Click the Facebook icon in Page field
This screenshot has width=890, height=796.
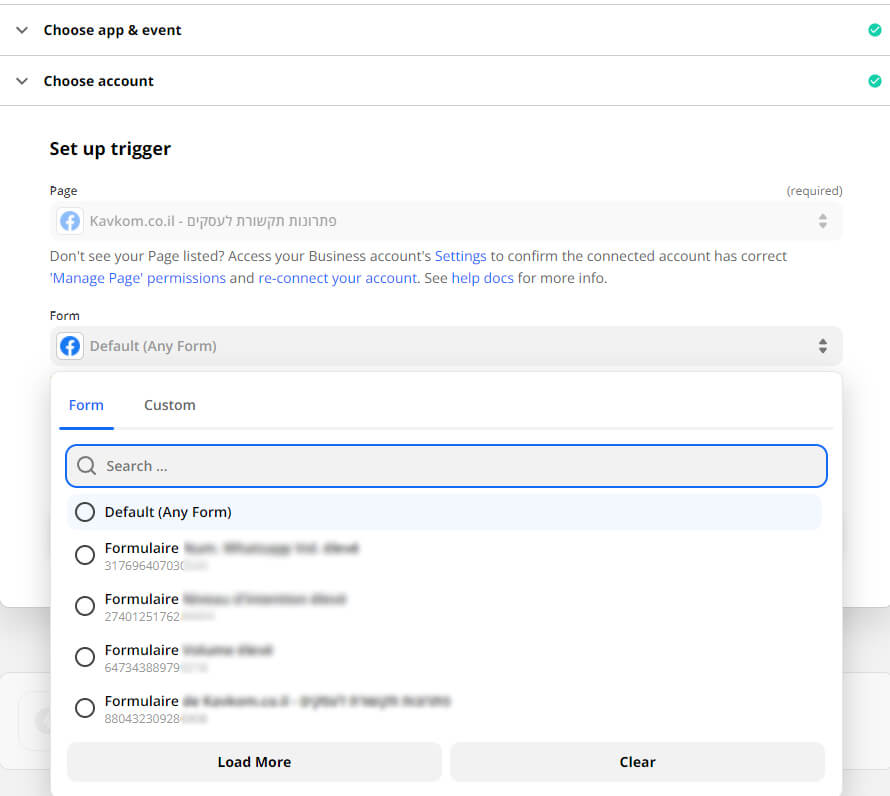[x=70, y=221]
